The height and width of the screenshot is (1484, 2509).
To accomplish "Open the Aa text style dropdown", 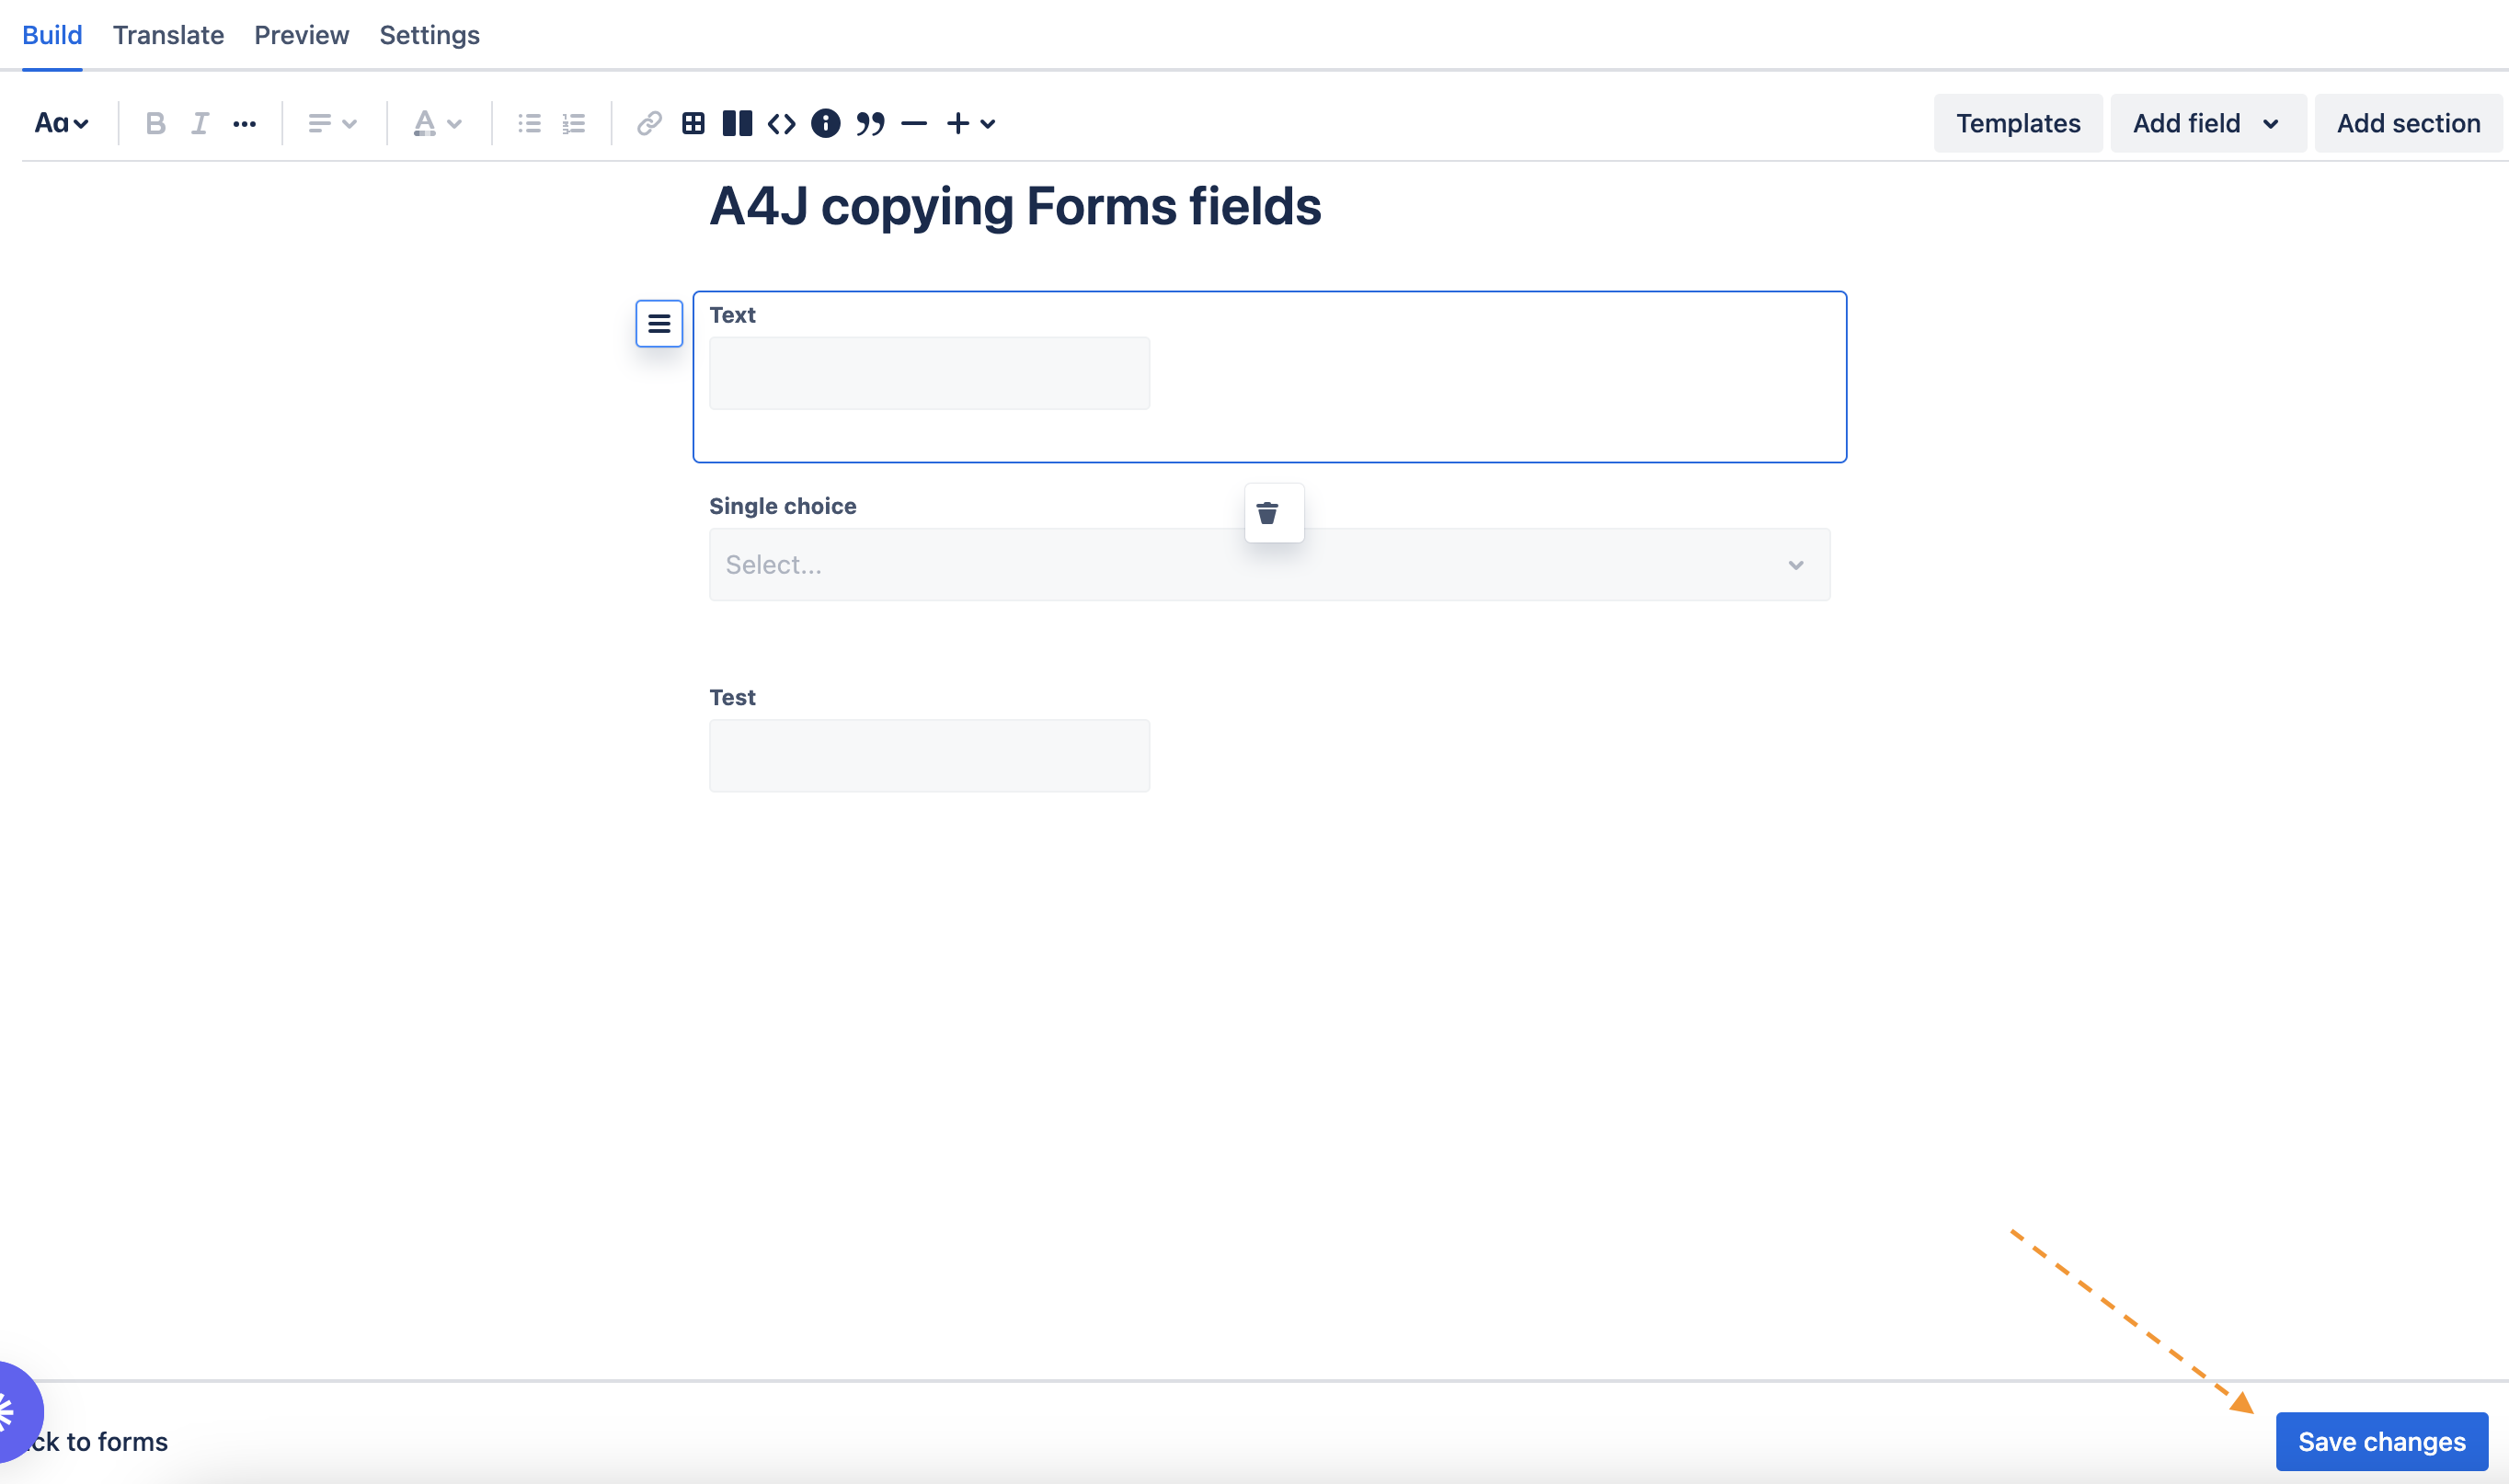I will [x=60, y=122].
